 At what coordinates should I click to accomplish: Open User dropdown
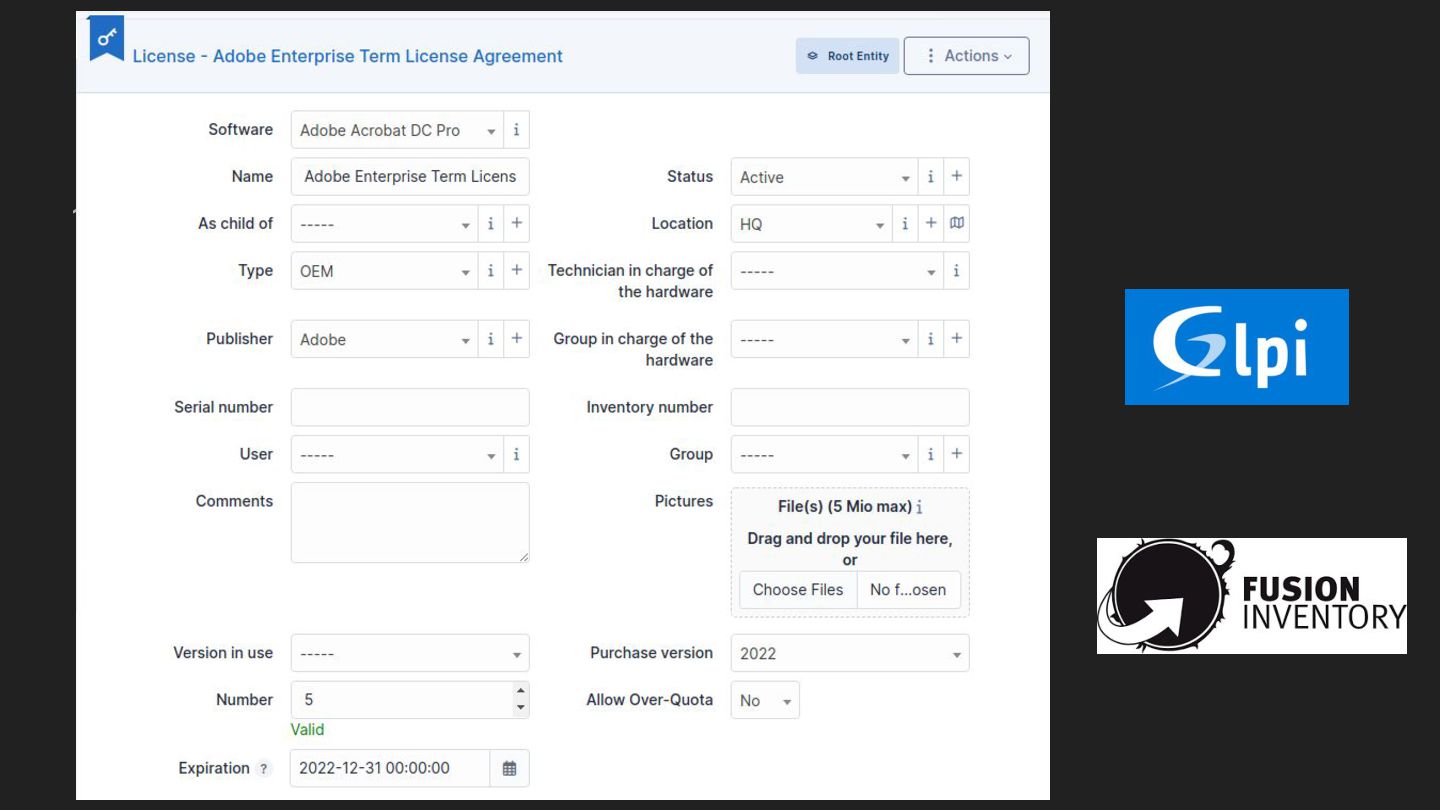397,454
